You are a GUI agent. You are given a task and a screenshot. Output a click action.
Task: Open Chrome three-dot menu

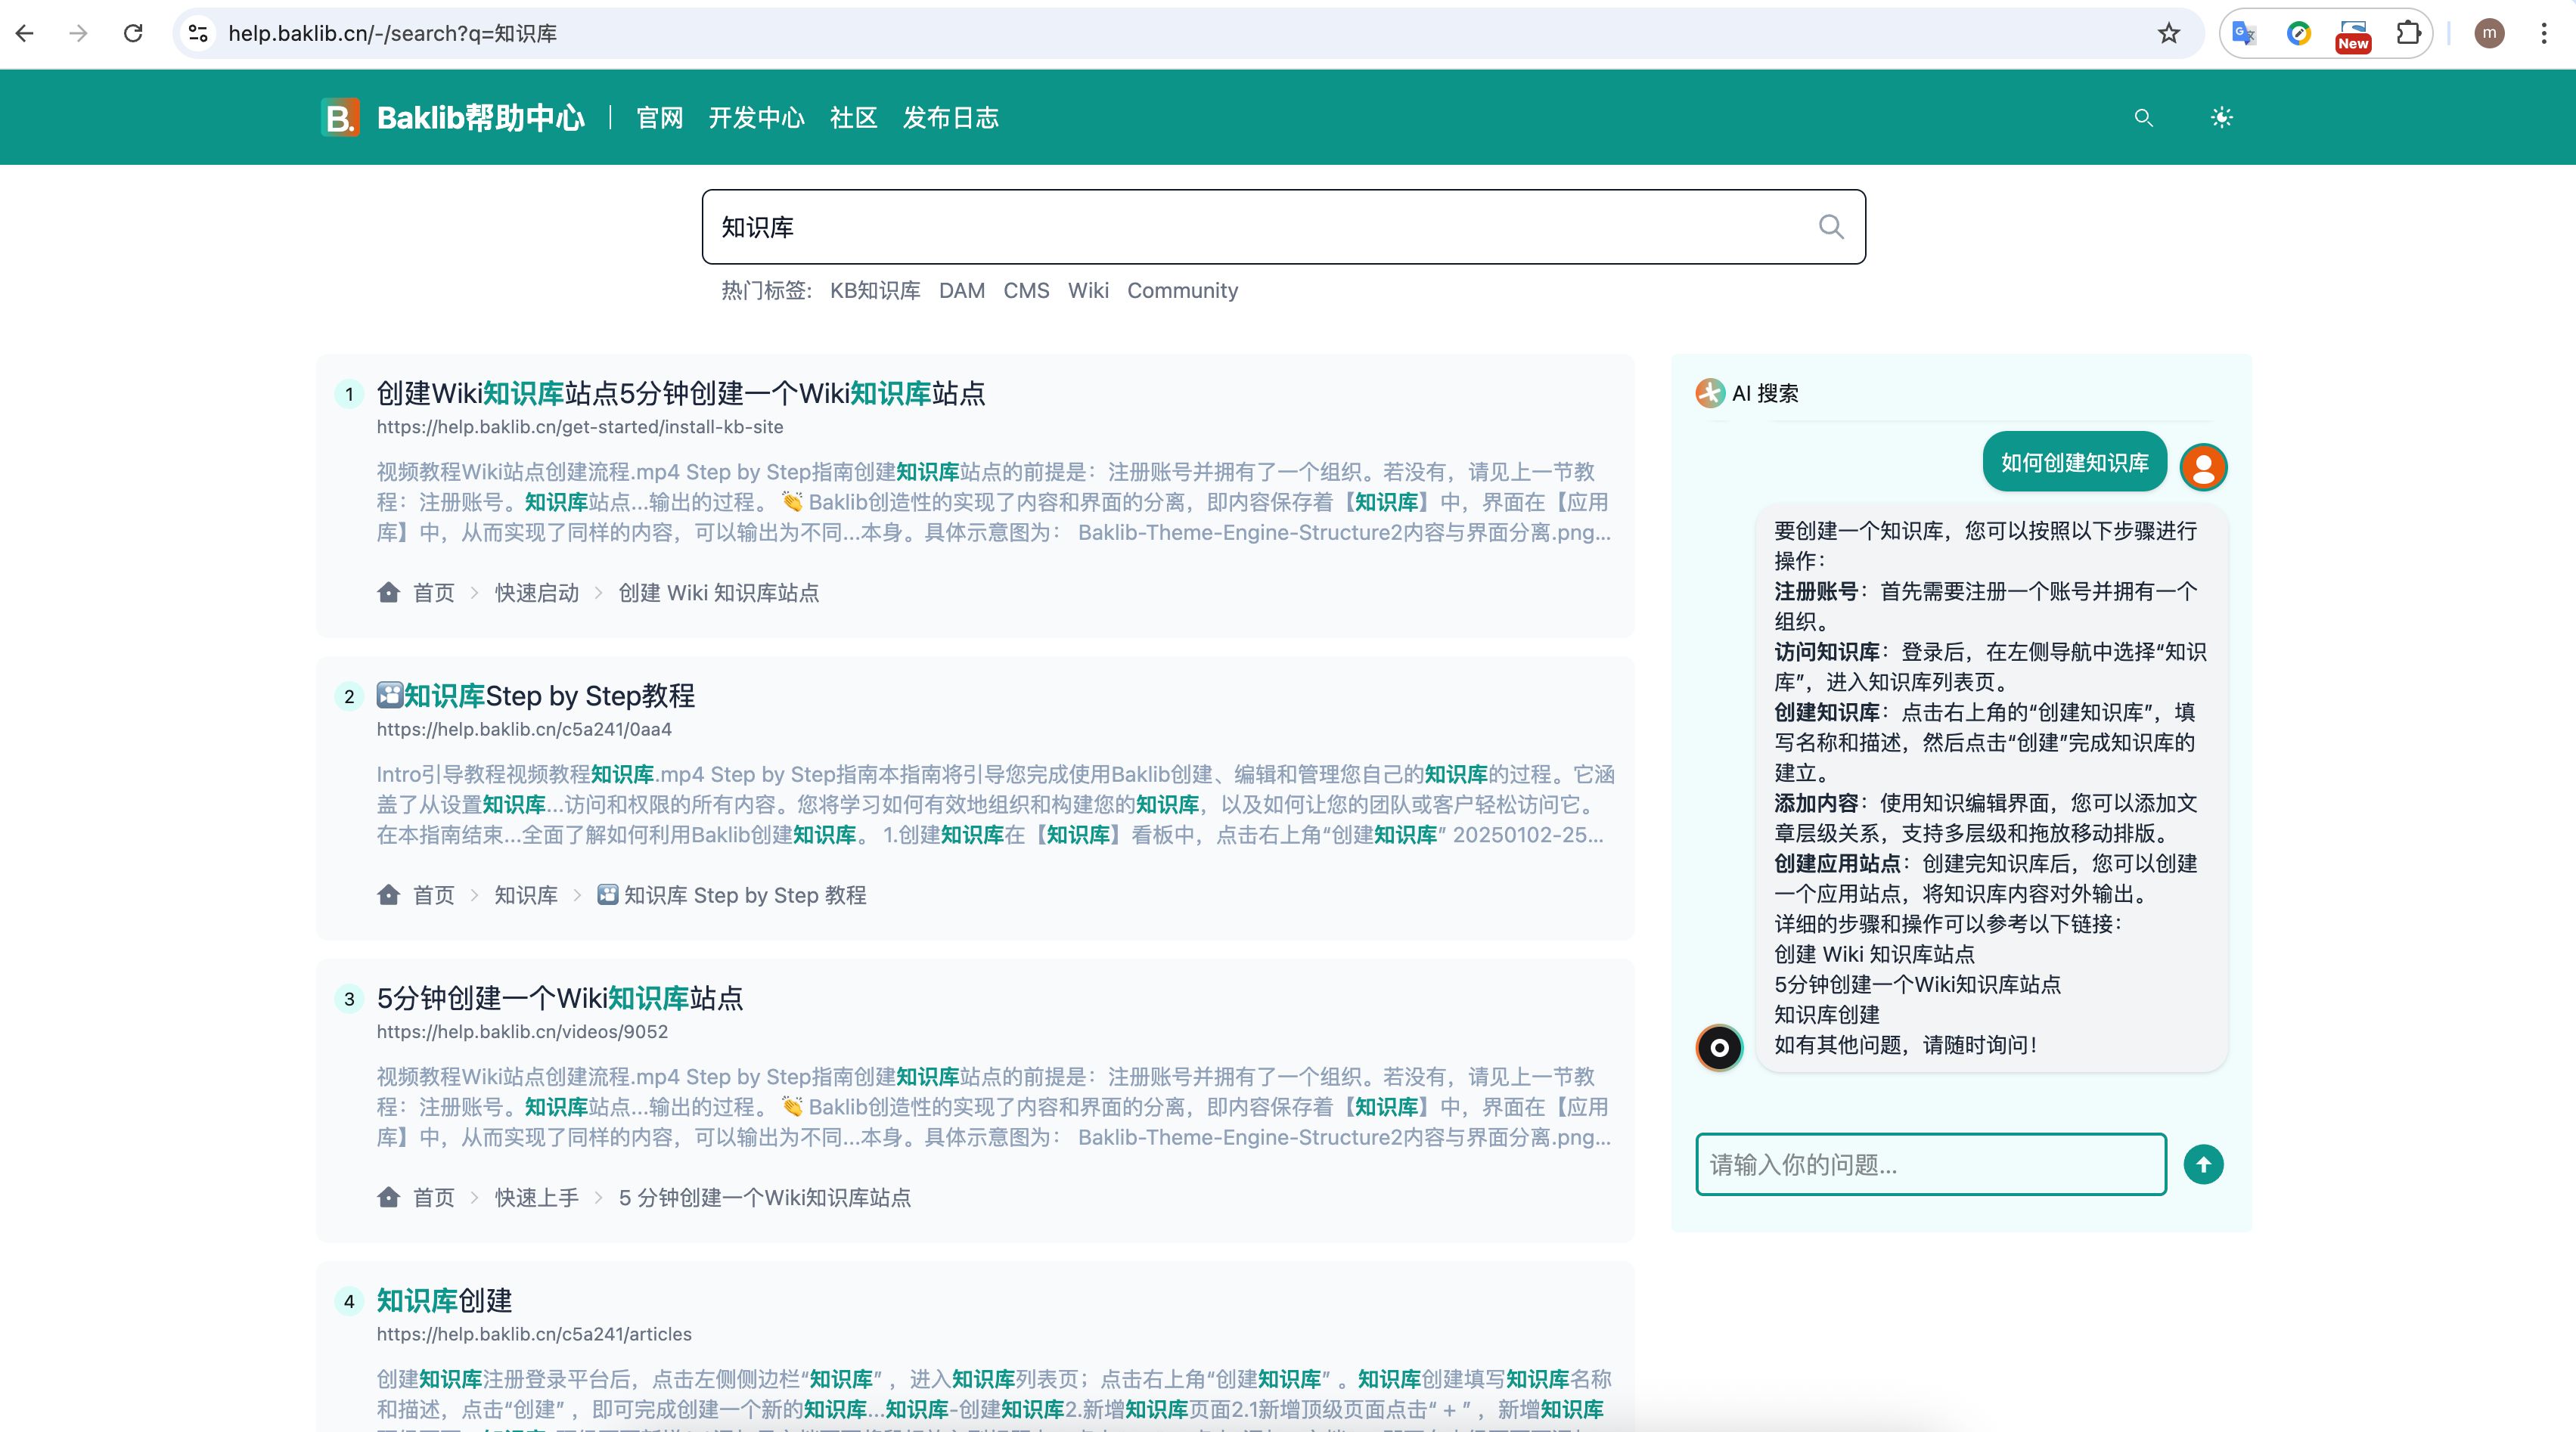(2543, 34)
